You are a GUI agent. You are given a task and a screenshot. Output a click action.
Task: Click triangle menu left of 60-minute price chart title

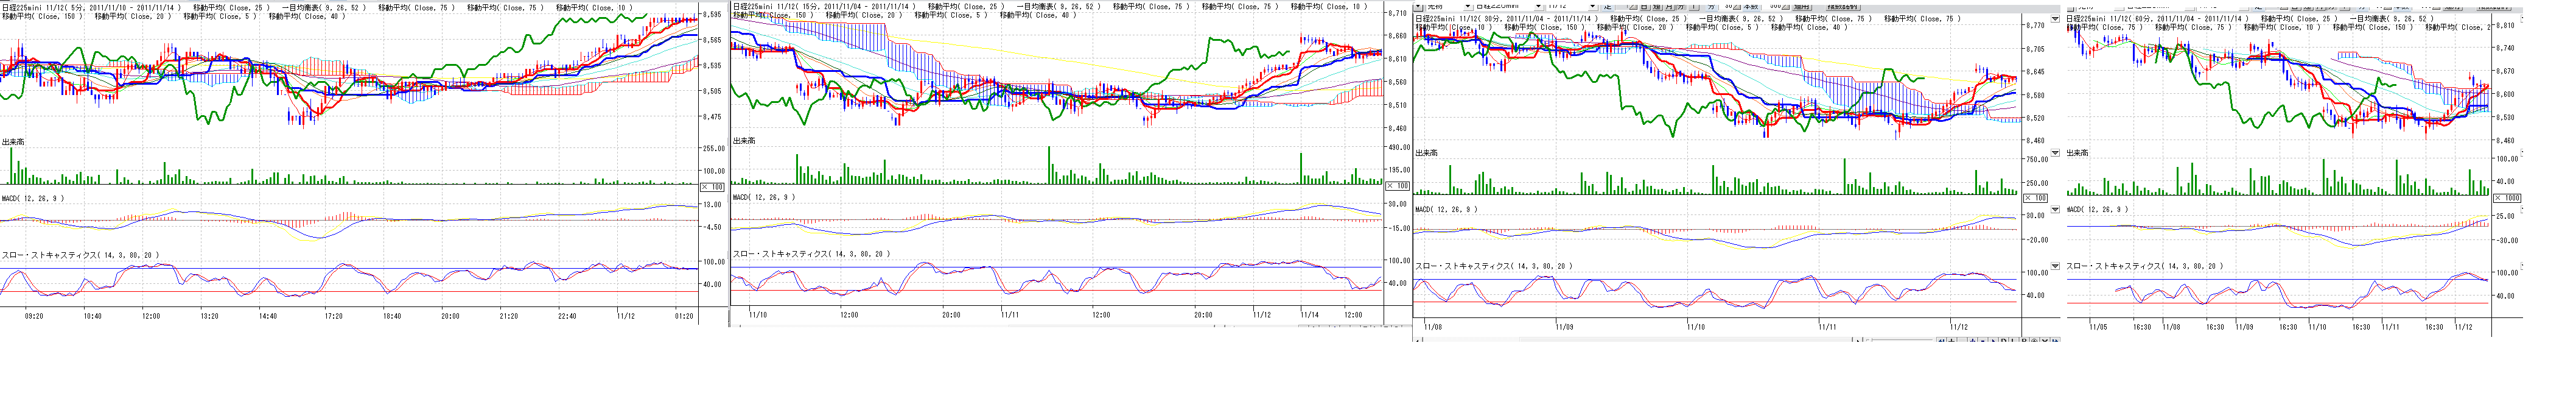point(2055,19)
